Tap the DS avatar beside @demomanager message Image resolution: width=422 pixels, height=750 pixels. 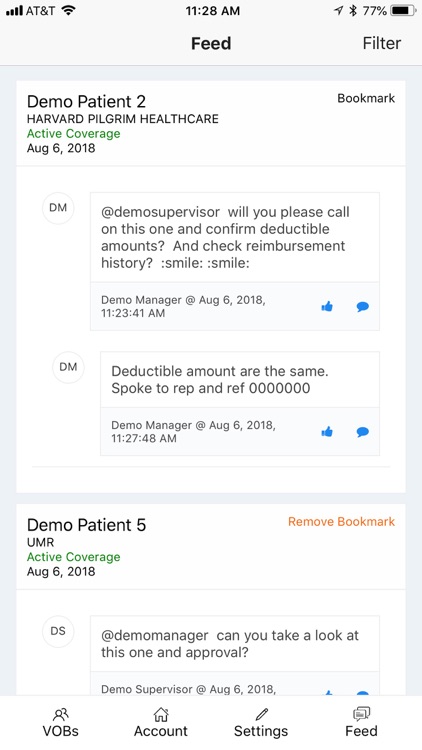pyautogui.click(x=58, y=631)
